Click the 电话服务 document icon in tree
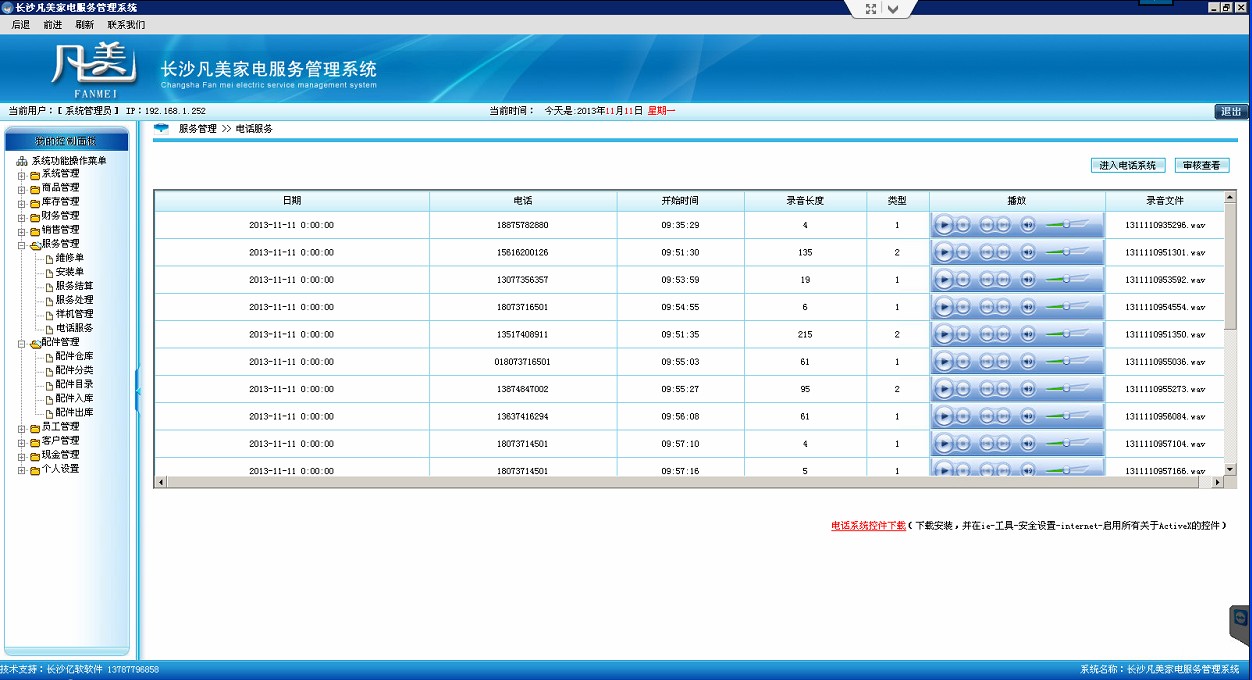Screen dimensions: 1252x680 (49, 328)
